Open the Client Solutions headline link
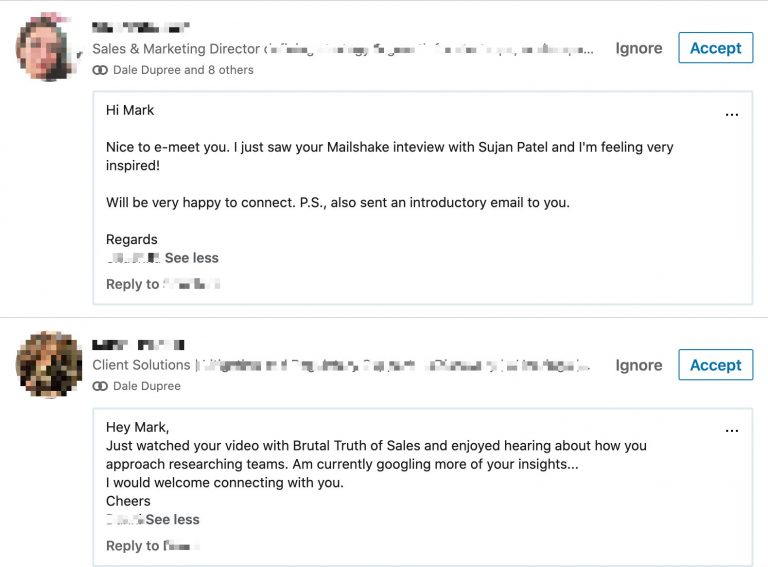 341,365
